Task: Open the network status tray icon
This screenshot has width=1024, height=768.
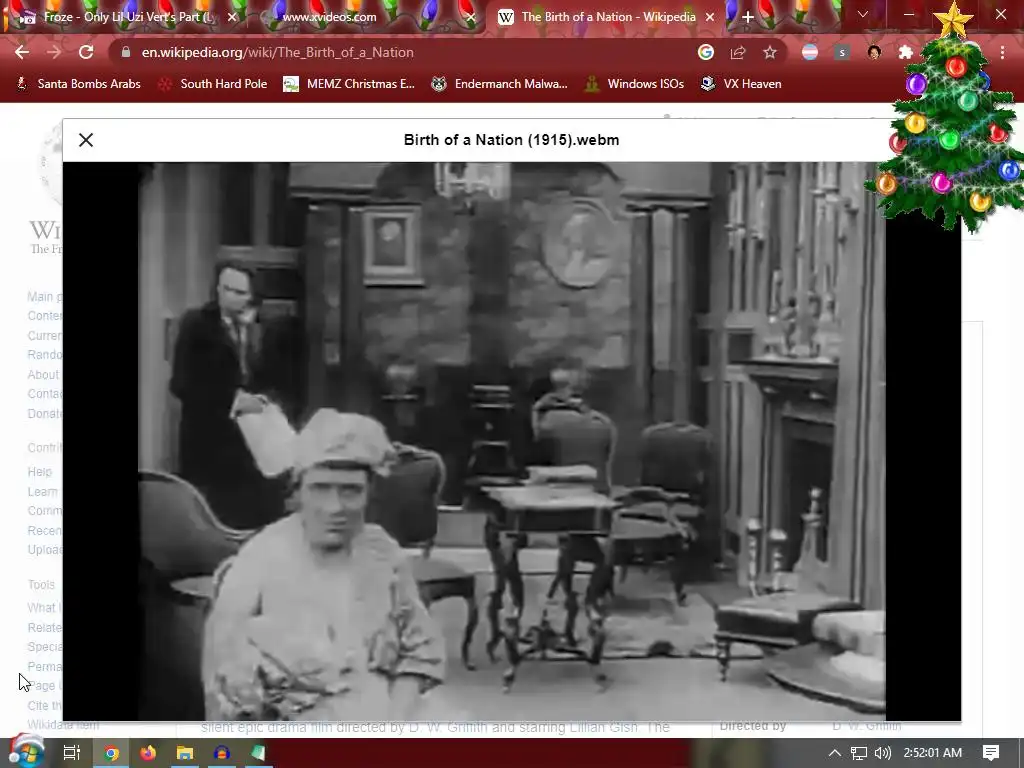Action: point(859,753)
